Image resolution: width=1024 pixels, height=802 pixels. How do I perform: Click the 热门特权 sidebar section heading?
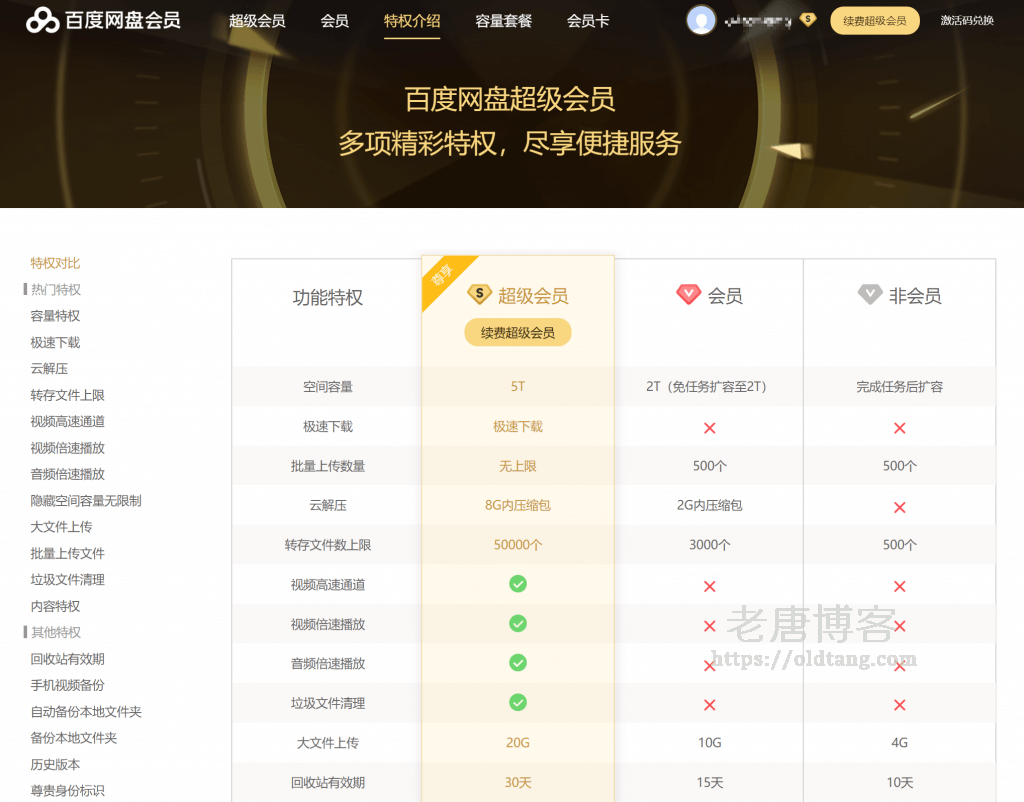coord(56,289)
